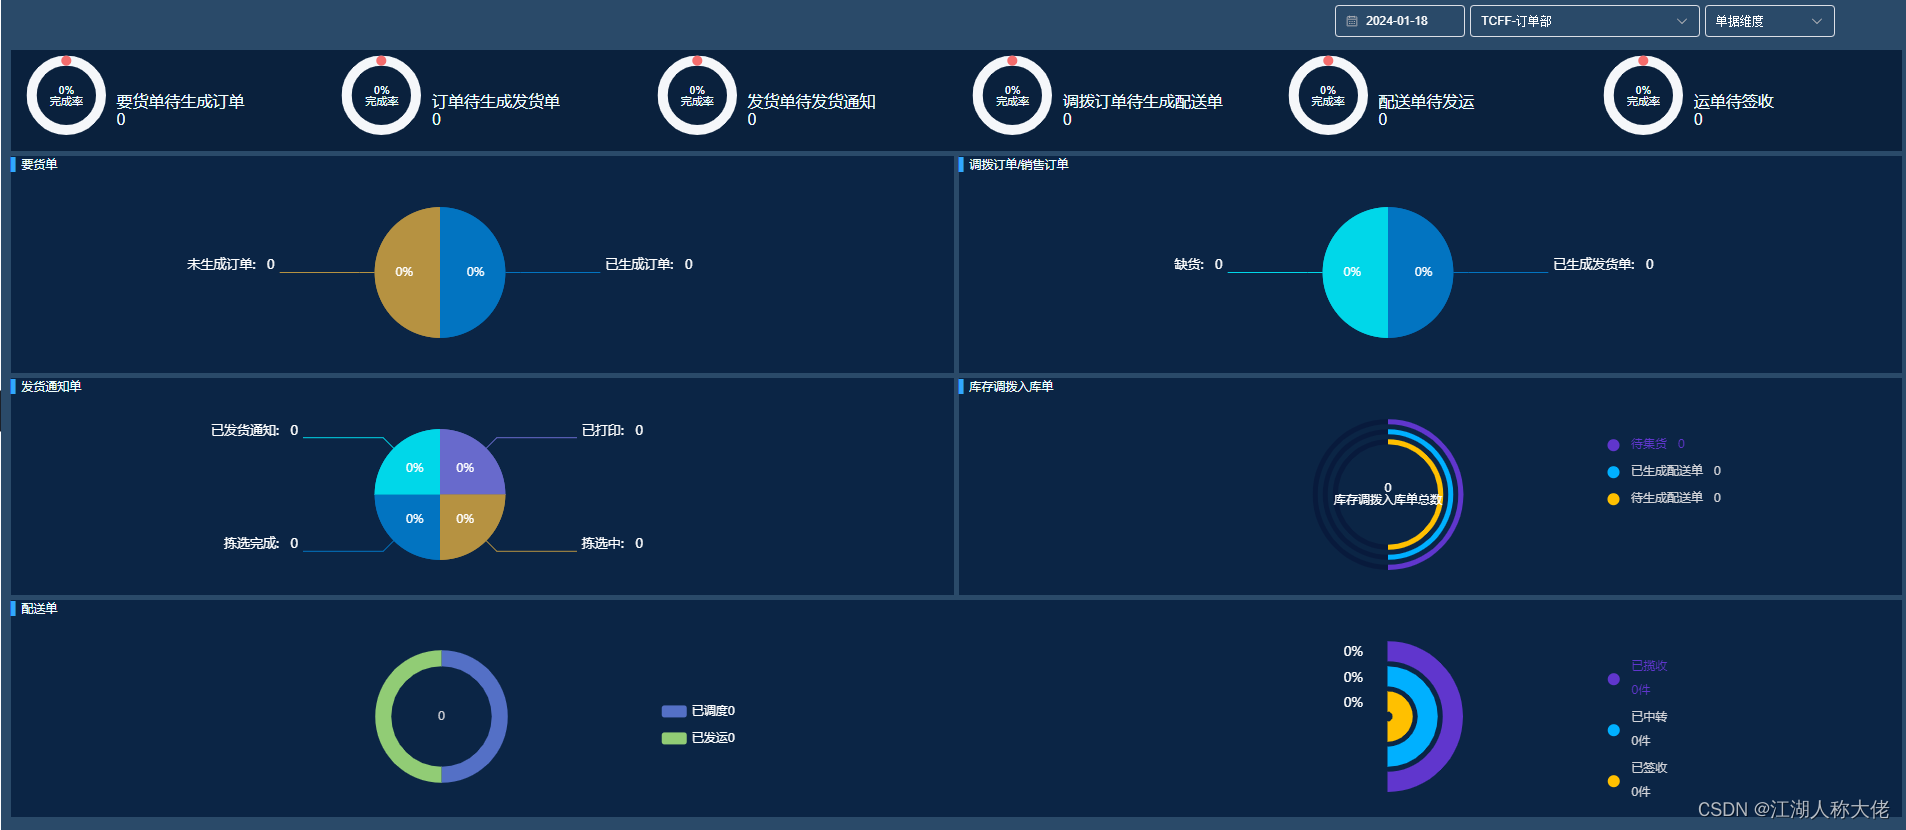
Task: Click the 要货单待生成订单 label text
Action: pos(180,101)
